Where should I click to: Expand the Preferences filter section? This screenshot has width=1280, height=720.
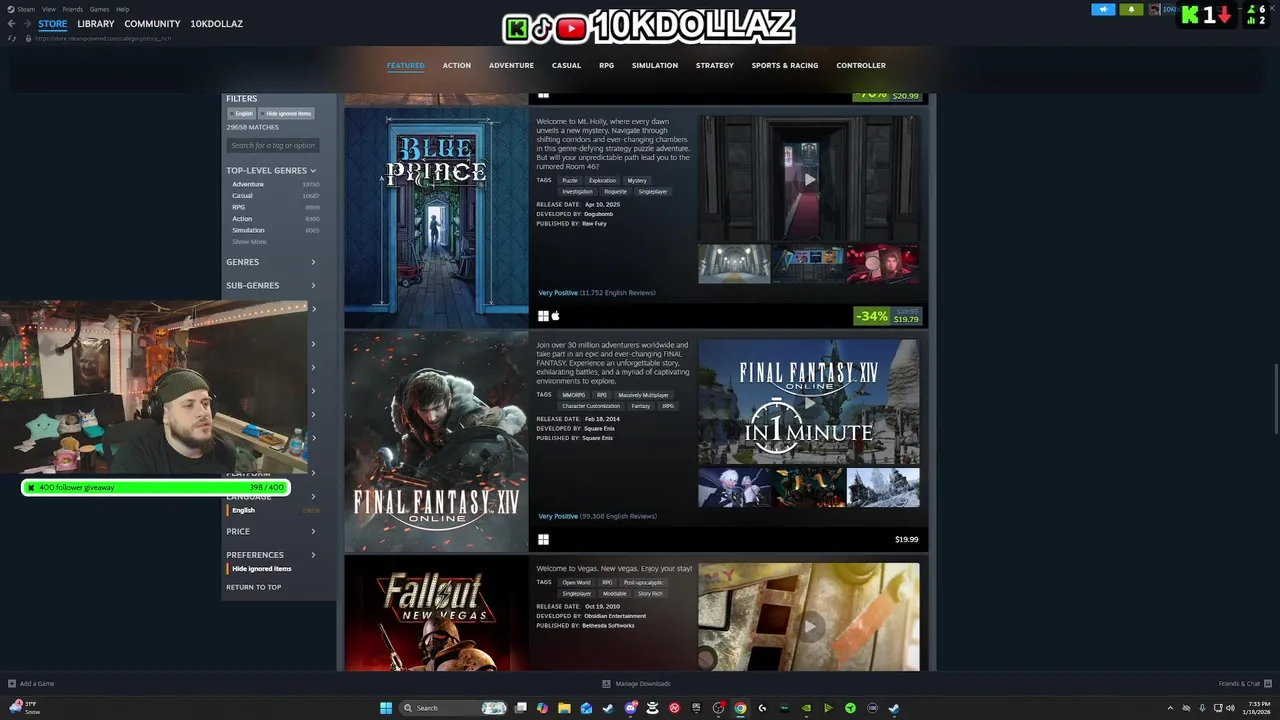coord(271,555)
